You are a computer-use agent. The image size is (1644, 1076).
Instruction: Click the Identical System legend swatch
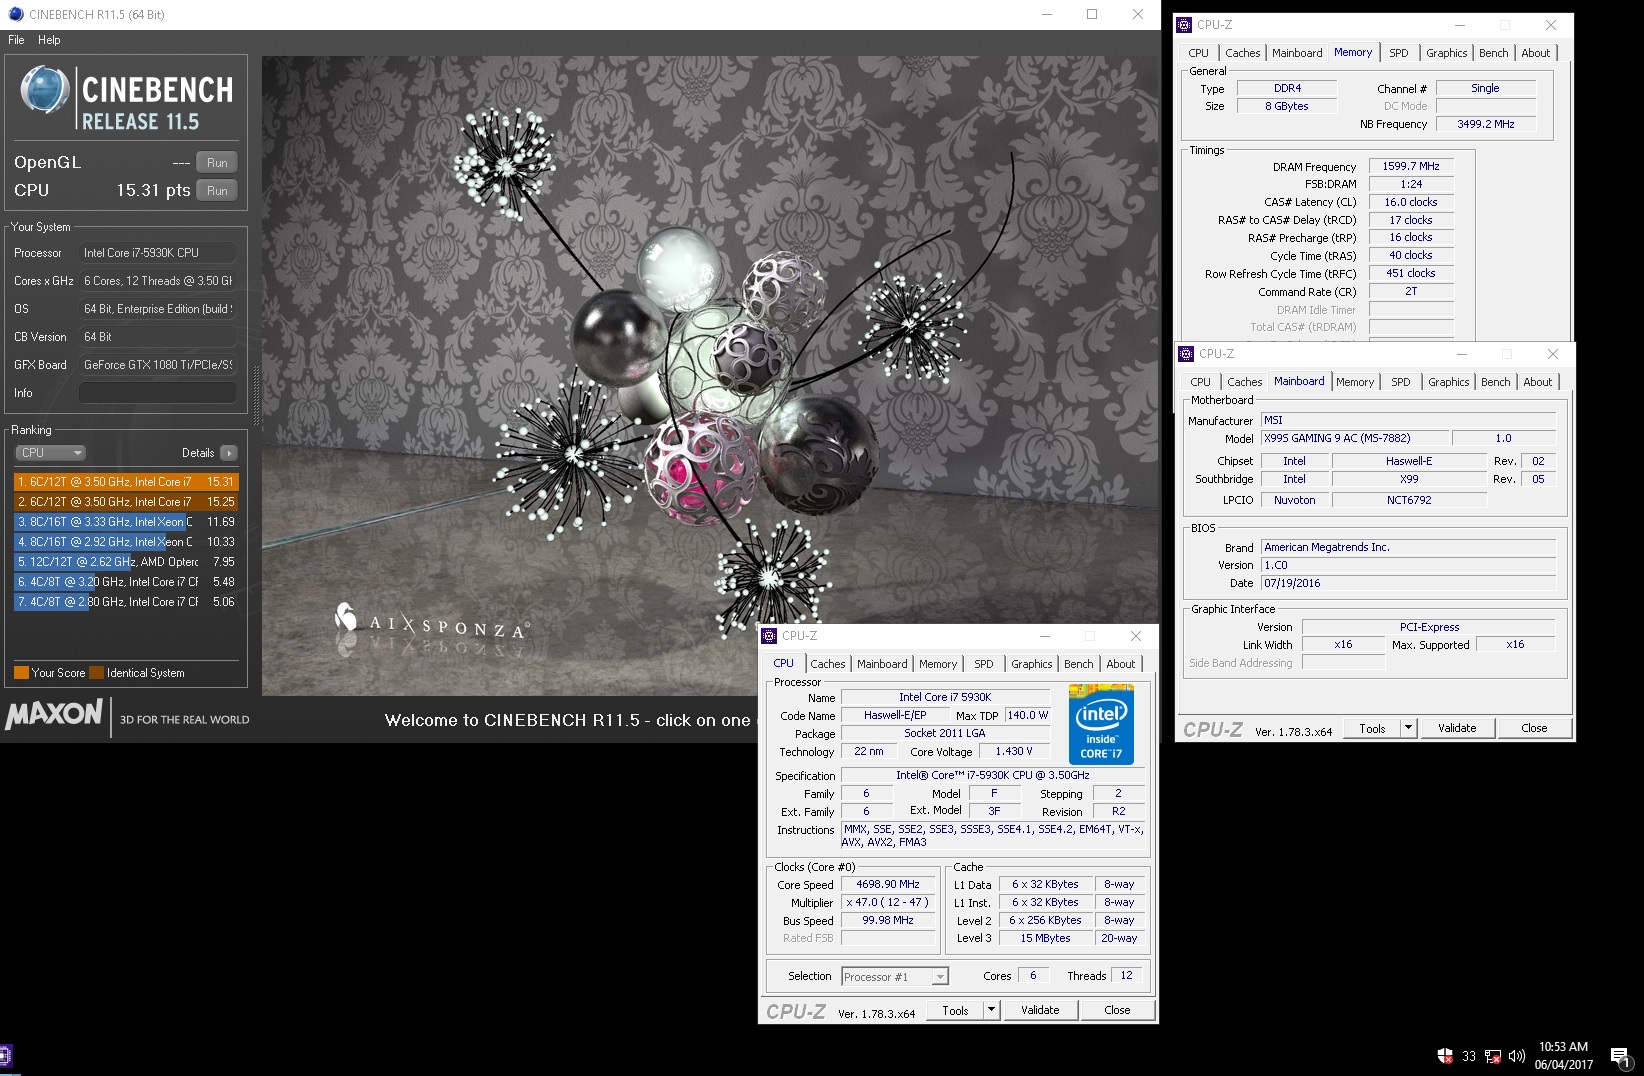(96, 673)
